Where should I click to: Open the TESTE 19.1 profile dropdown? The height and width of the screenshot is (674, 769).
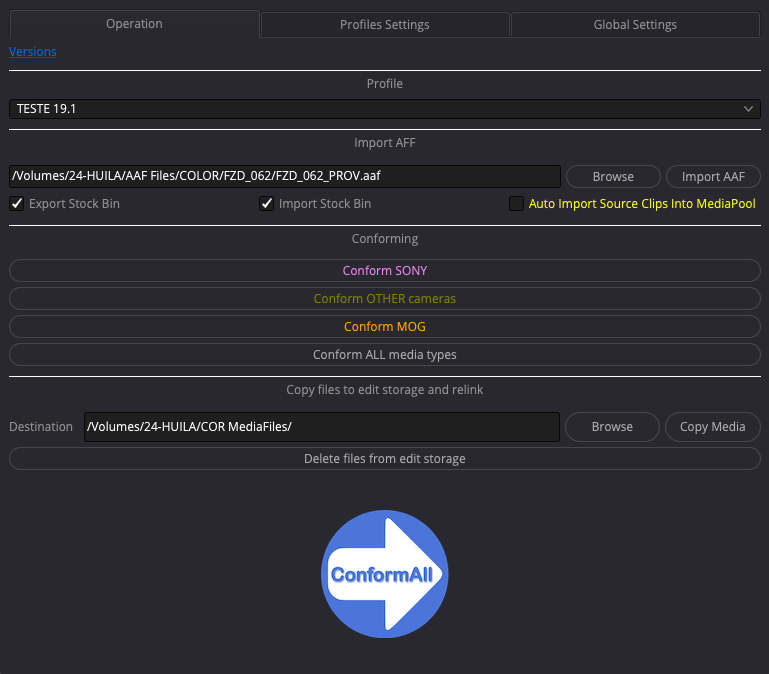(x=384, y=108)
